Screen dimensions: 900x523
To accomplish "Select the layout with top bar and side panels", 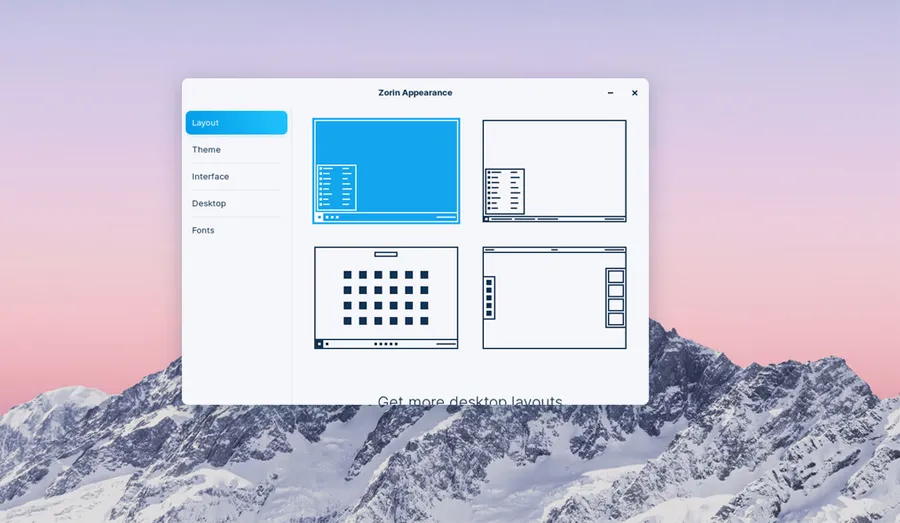I will (x=554, y=298).
